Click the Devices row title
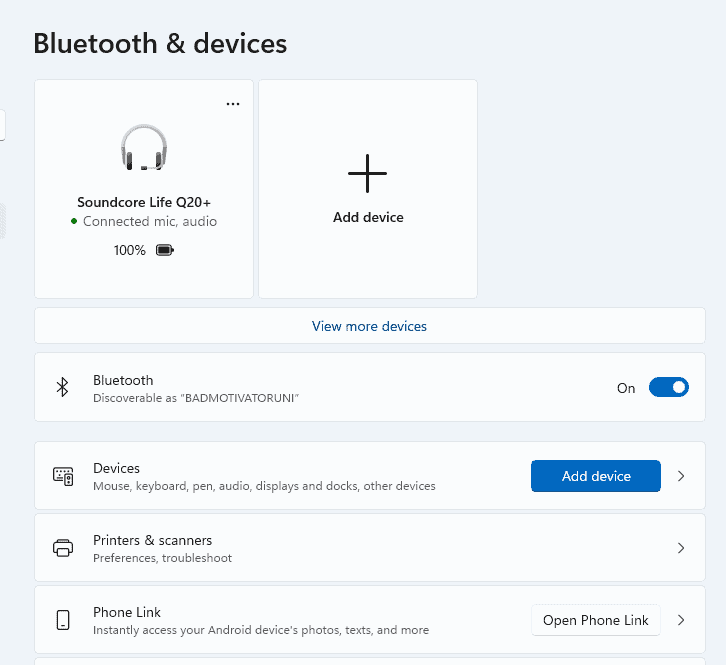The width and height of the screenshot is (726, 665). (x=116, y=468)
